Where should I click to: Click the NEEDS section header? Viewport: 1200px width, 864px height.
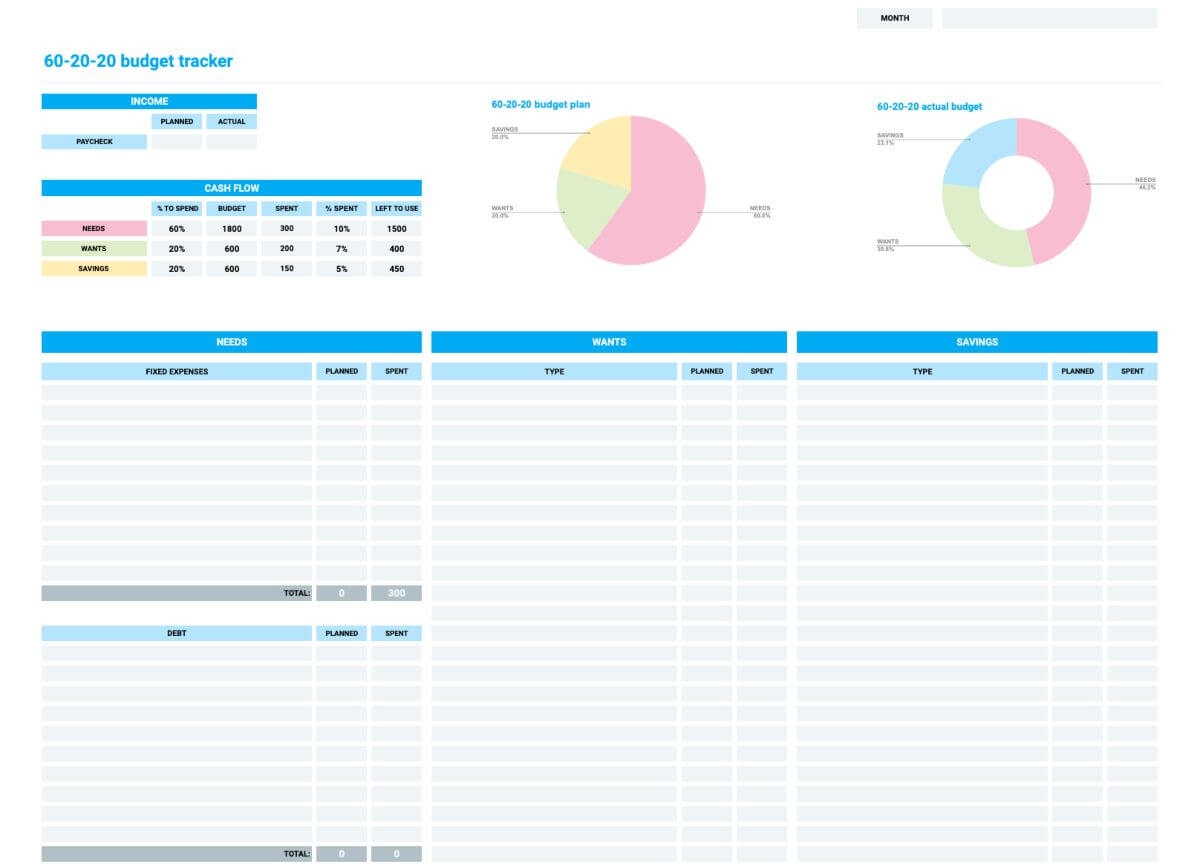coord(231,341)
